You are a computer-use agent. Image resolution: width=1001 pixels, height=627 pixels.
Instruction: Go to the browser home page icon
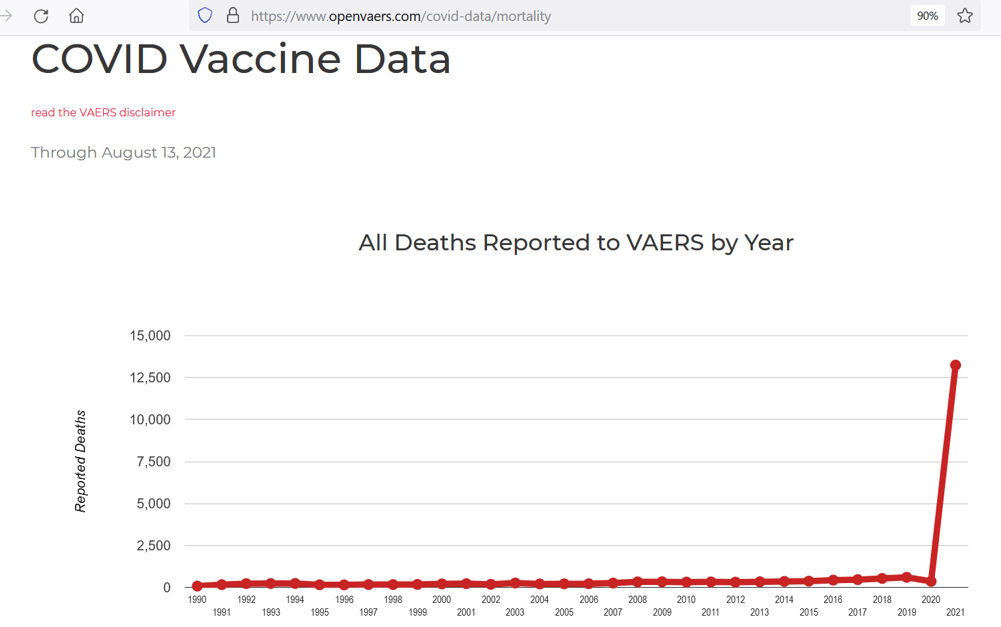[76, 16]
